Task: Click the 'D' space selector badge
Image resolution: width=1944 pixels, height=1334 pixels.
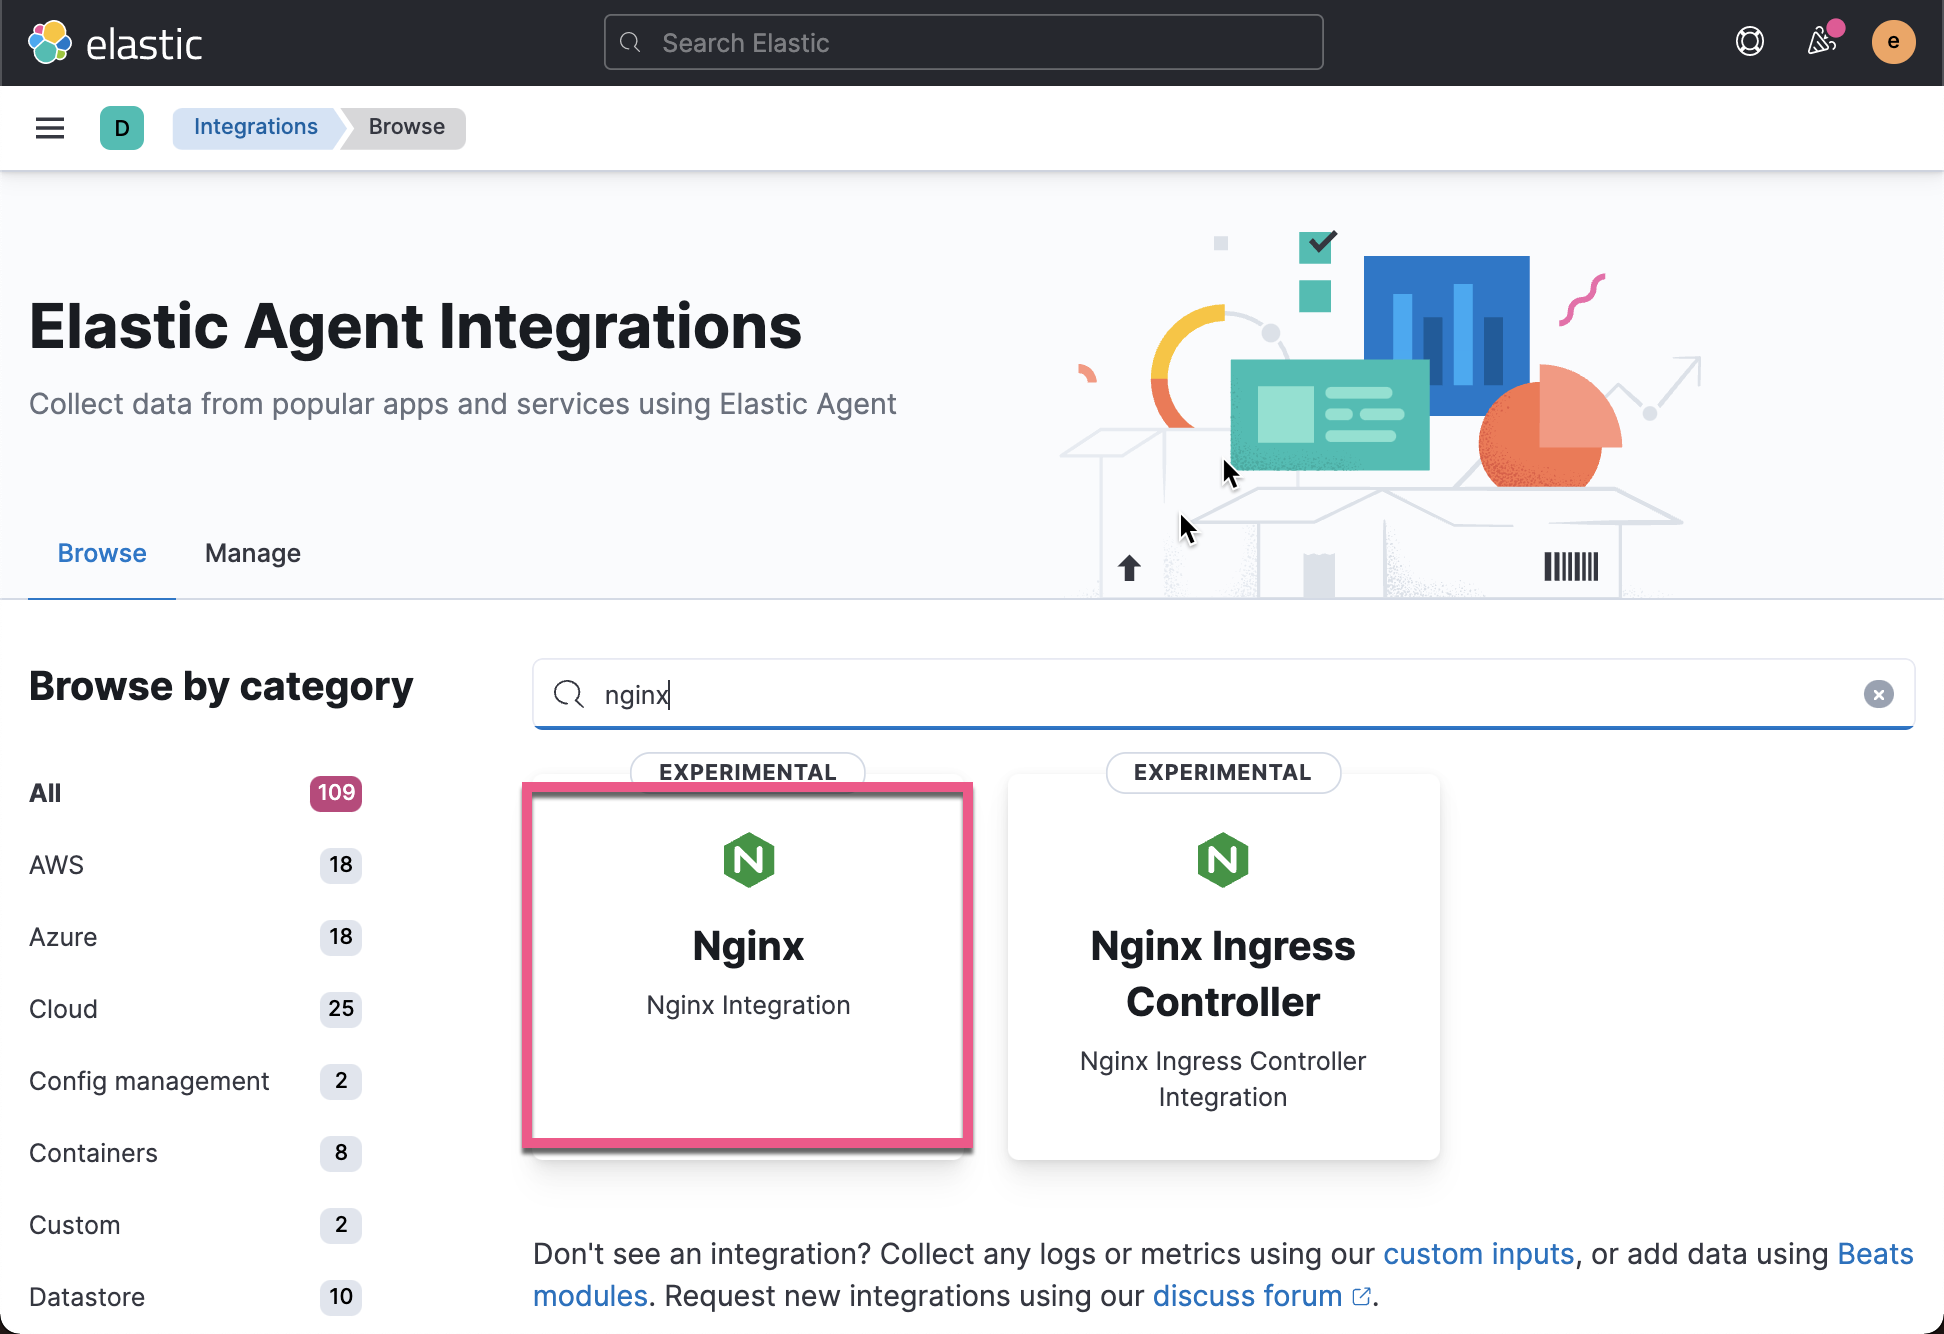Action: click(122, 128)
